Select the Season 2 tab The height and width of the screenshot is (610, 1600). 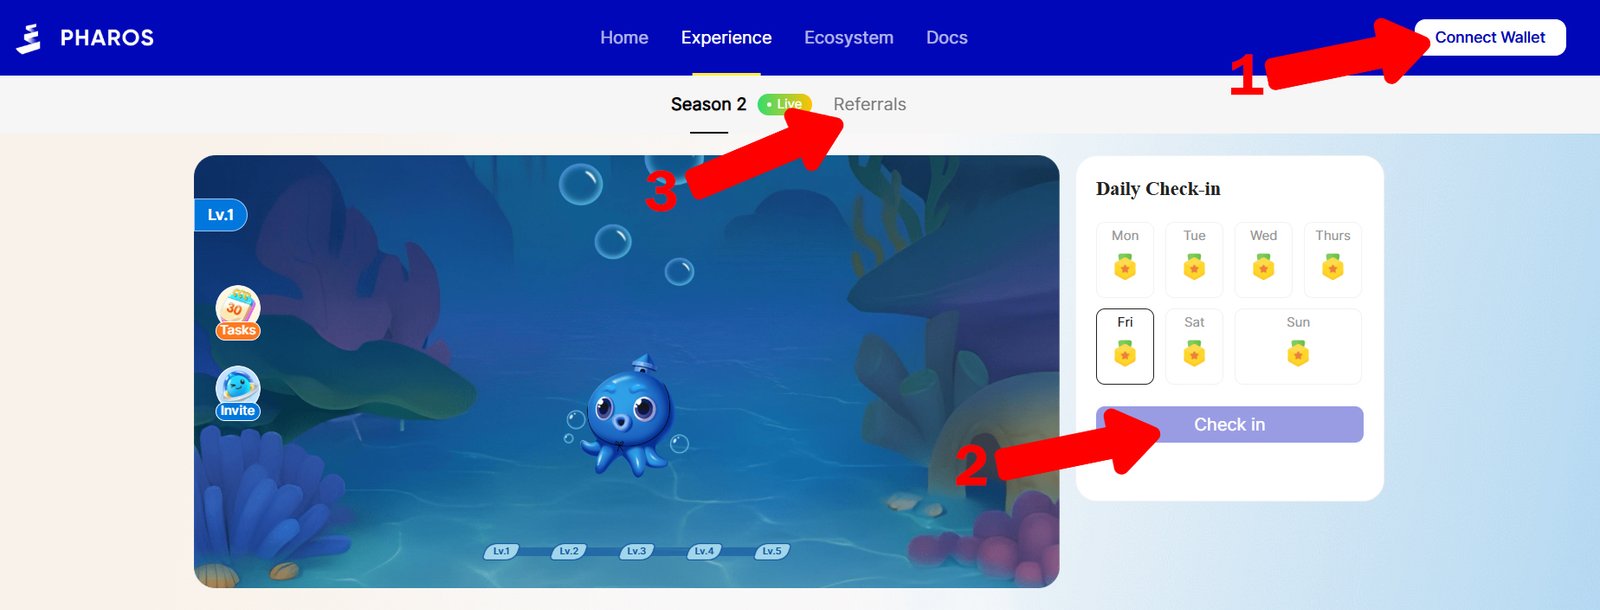tap(709, 104)
